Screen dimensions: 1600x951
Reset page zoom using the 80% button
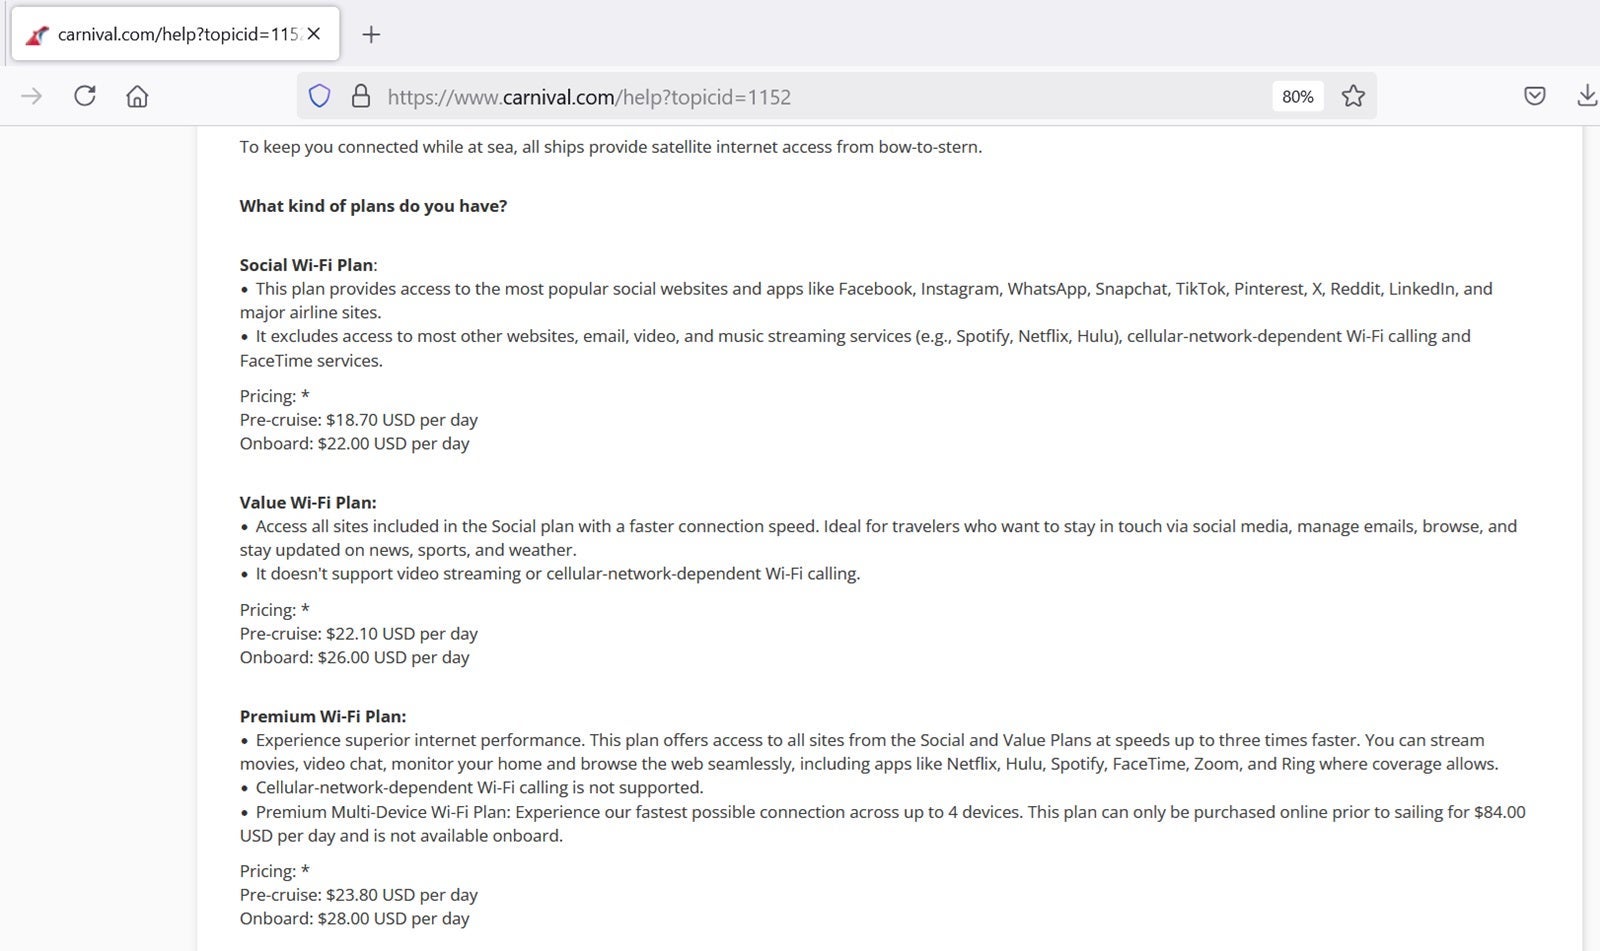1297,96
